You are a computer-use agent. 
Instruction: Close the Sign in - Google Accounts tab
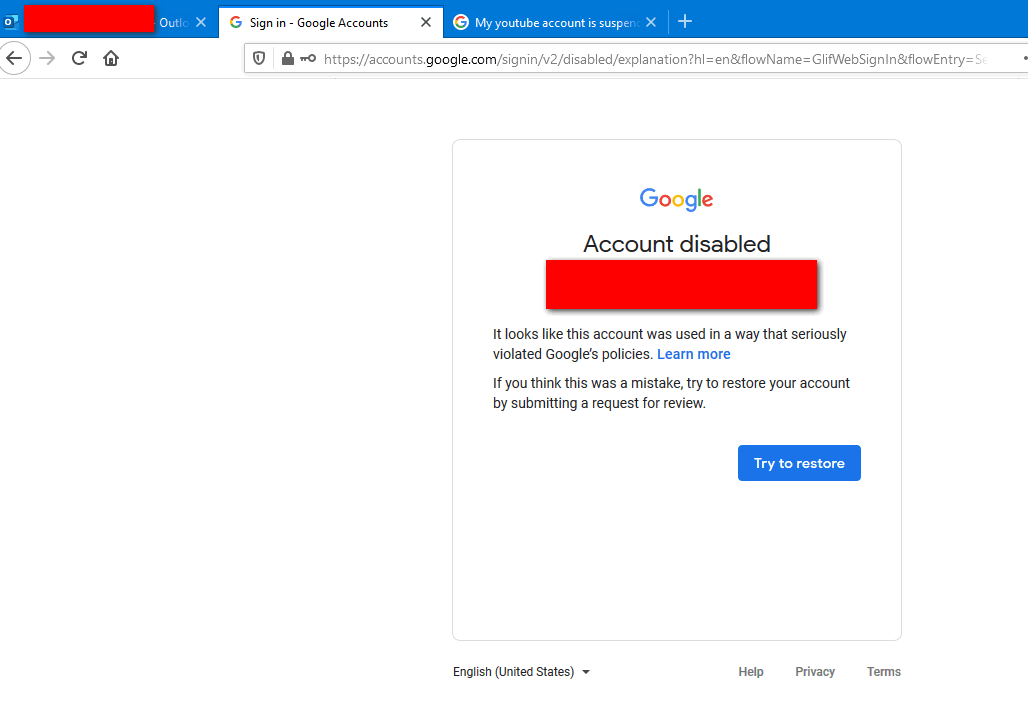click(x=426, y=22)
